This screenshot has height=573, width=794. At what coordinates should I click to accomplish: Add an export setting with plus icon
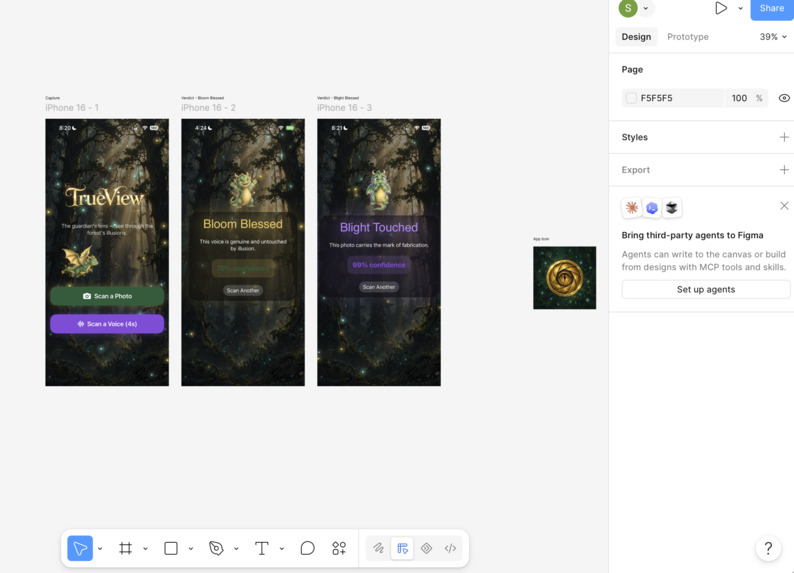click(x=784, y=170)
